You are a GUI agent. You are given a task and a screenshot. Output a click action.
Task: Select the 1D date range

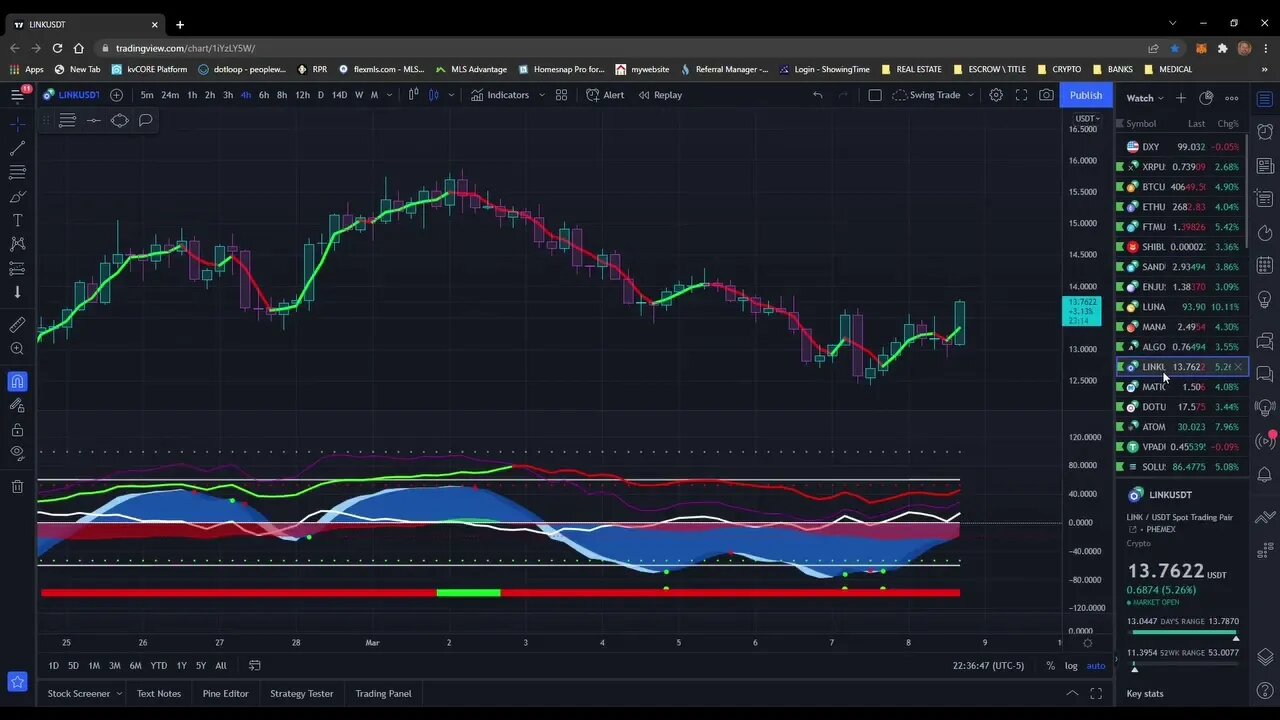tap(54, 666)
